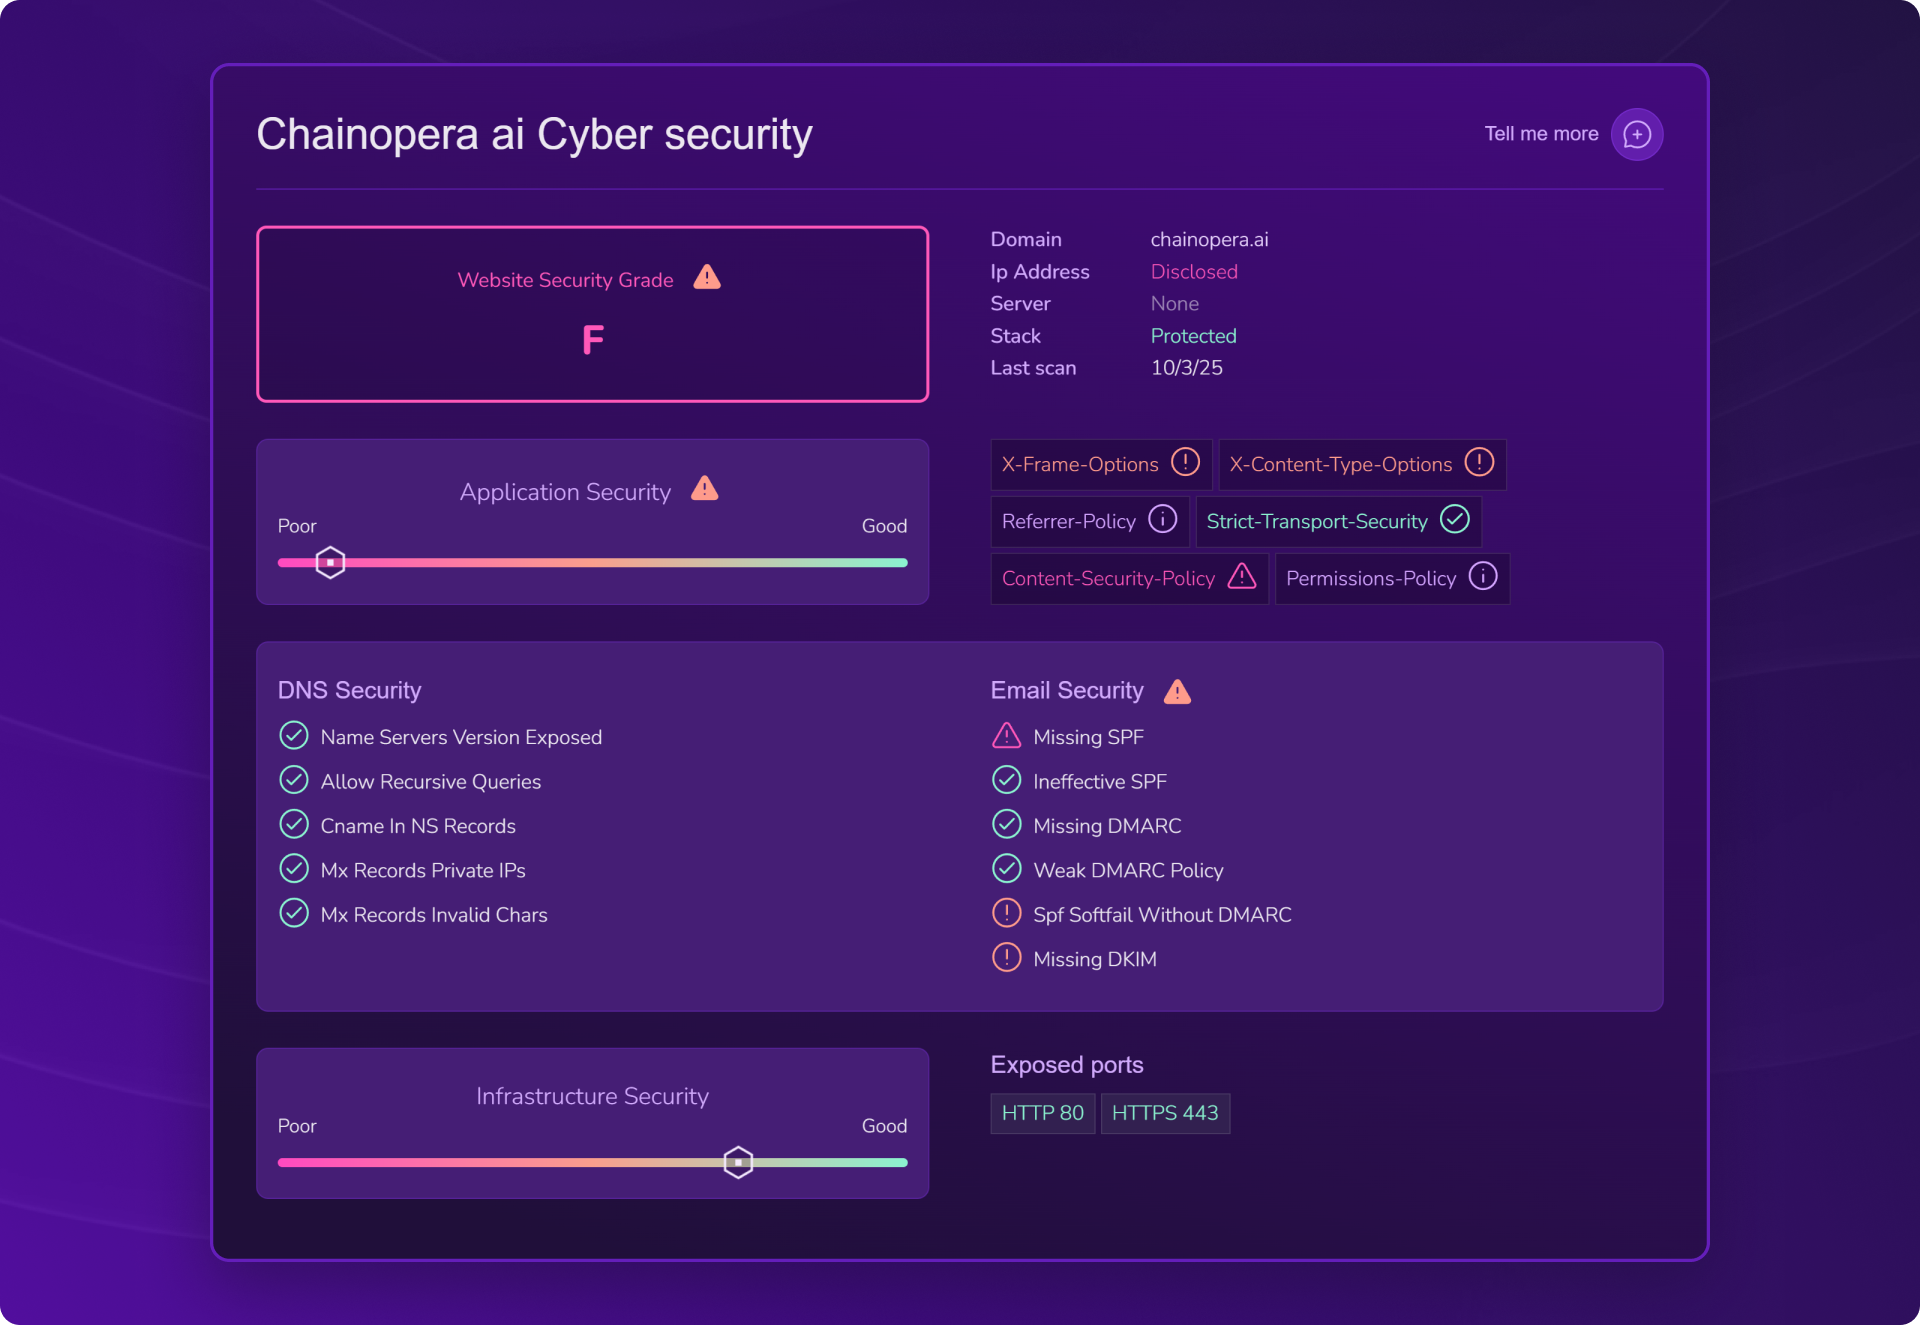
Task: Click the Application Security warning triangle icon
Action: click(705, 489)
